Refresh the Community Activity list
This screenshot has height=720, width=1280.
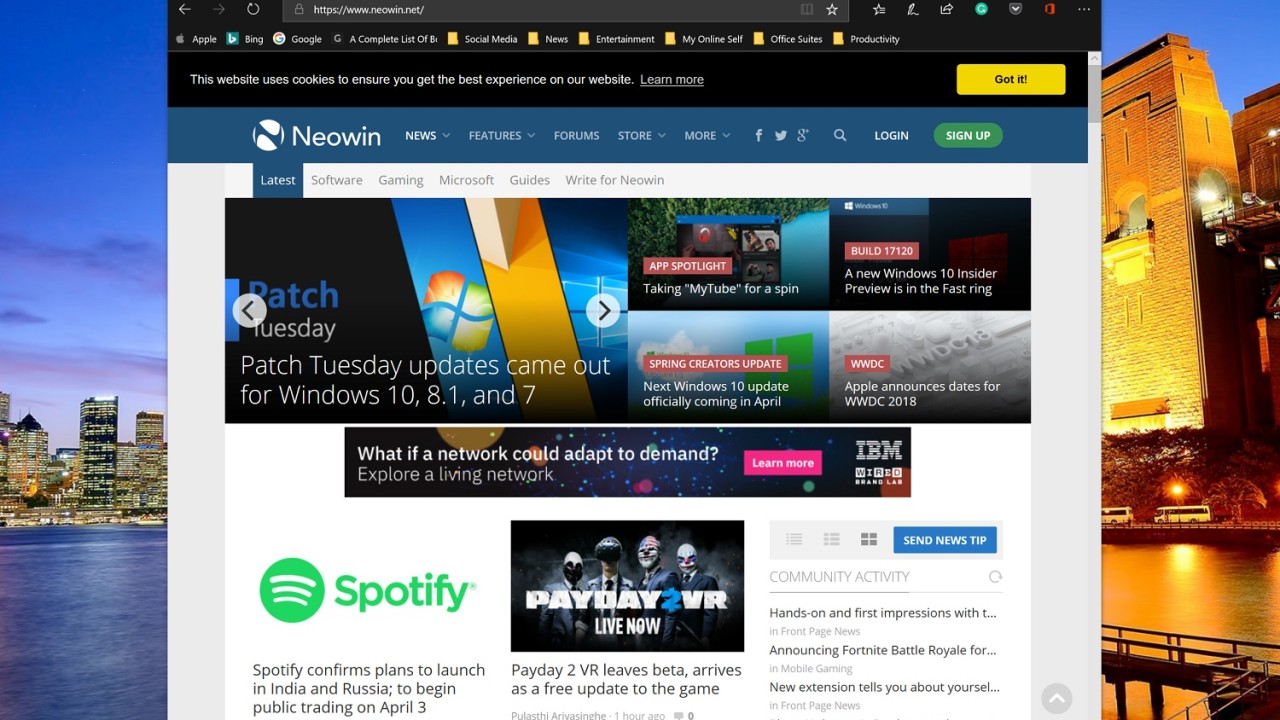[995, 577]
